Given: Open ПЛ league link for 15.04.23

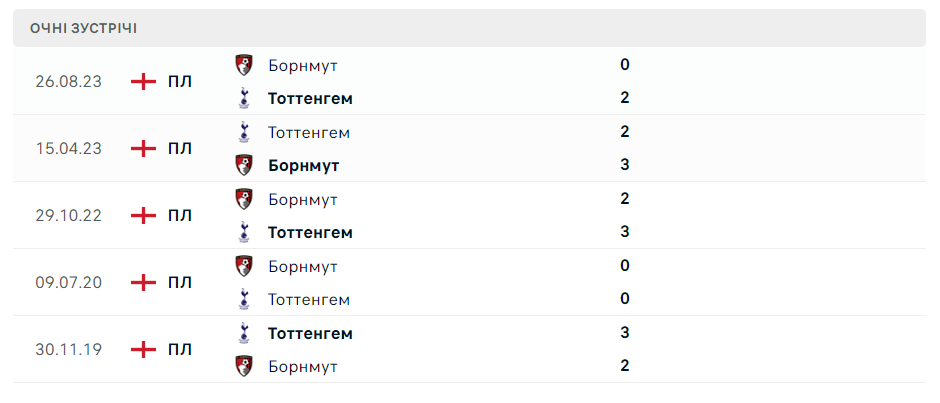Looking at the screenshot, I should pyautogui.click(x=180, y=148).
